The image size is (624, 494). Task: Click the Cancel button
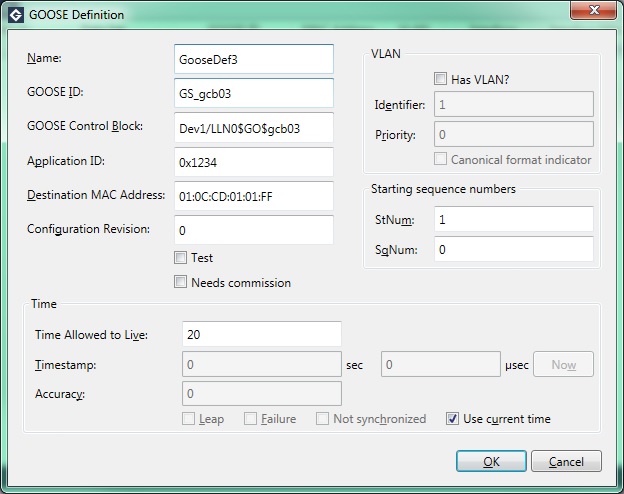click(566, 461)
